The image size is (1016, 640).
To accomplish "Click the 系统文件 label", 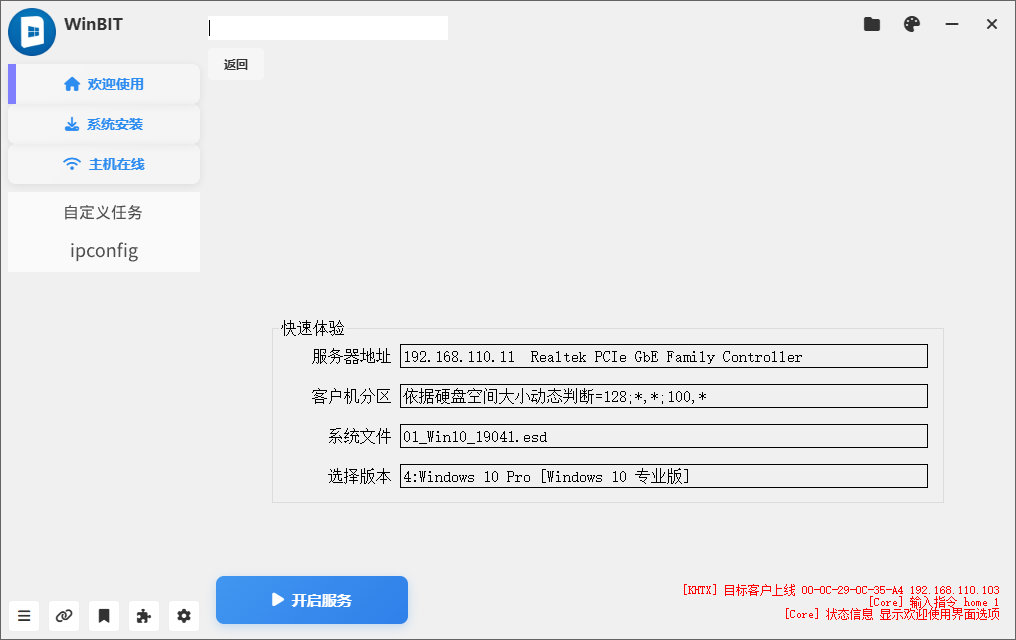I will (360, 437).
